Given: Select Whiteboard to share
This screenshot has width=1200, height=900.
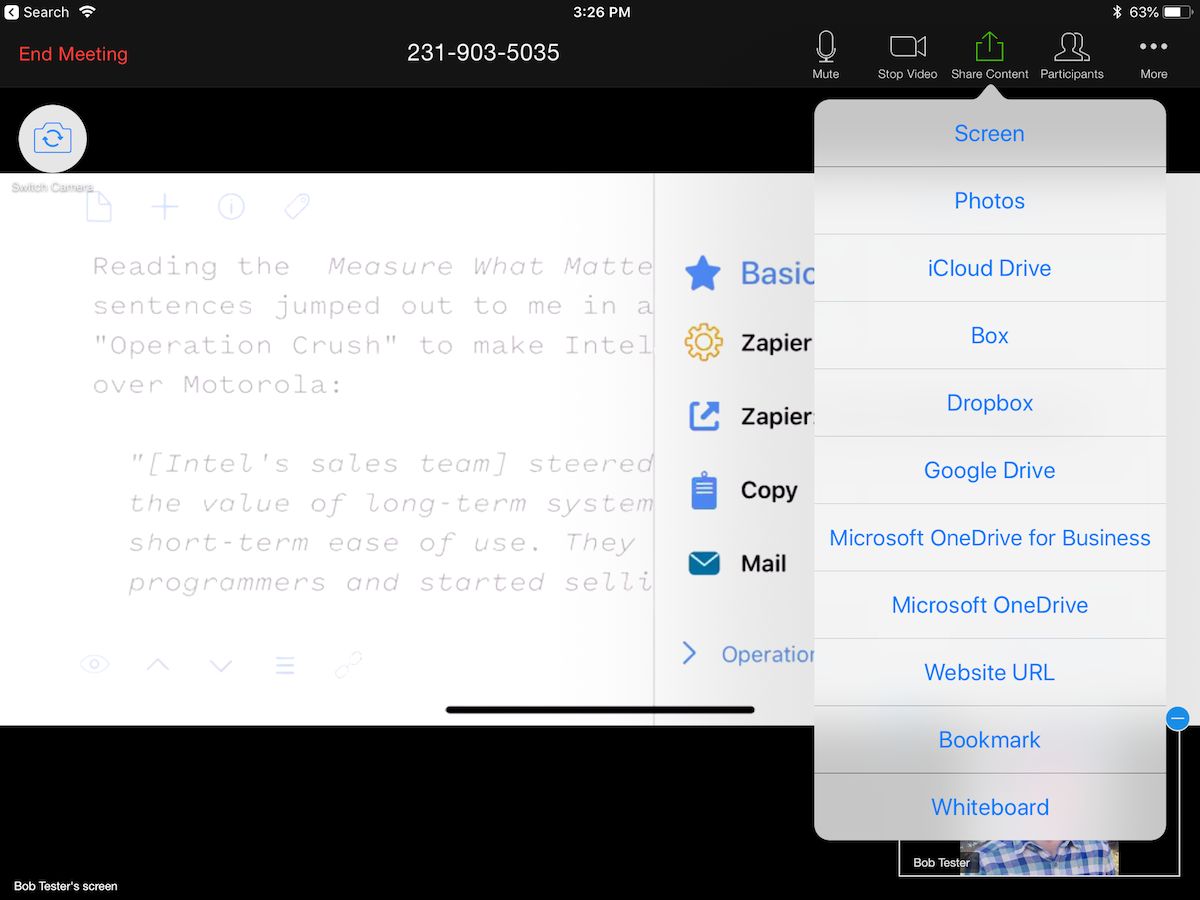Looking at the screenshot, I should click(x=990, y=807).
